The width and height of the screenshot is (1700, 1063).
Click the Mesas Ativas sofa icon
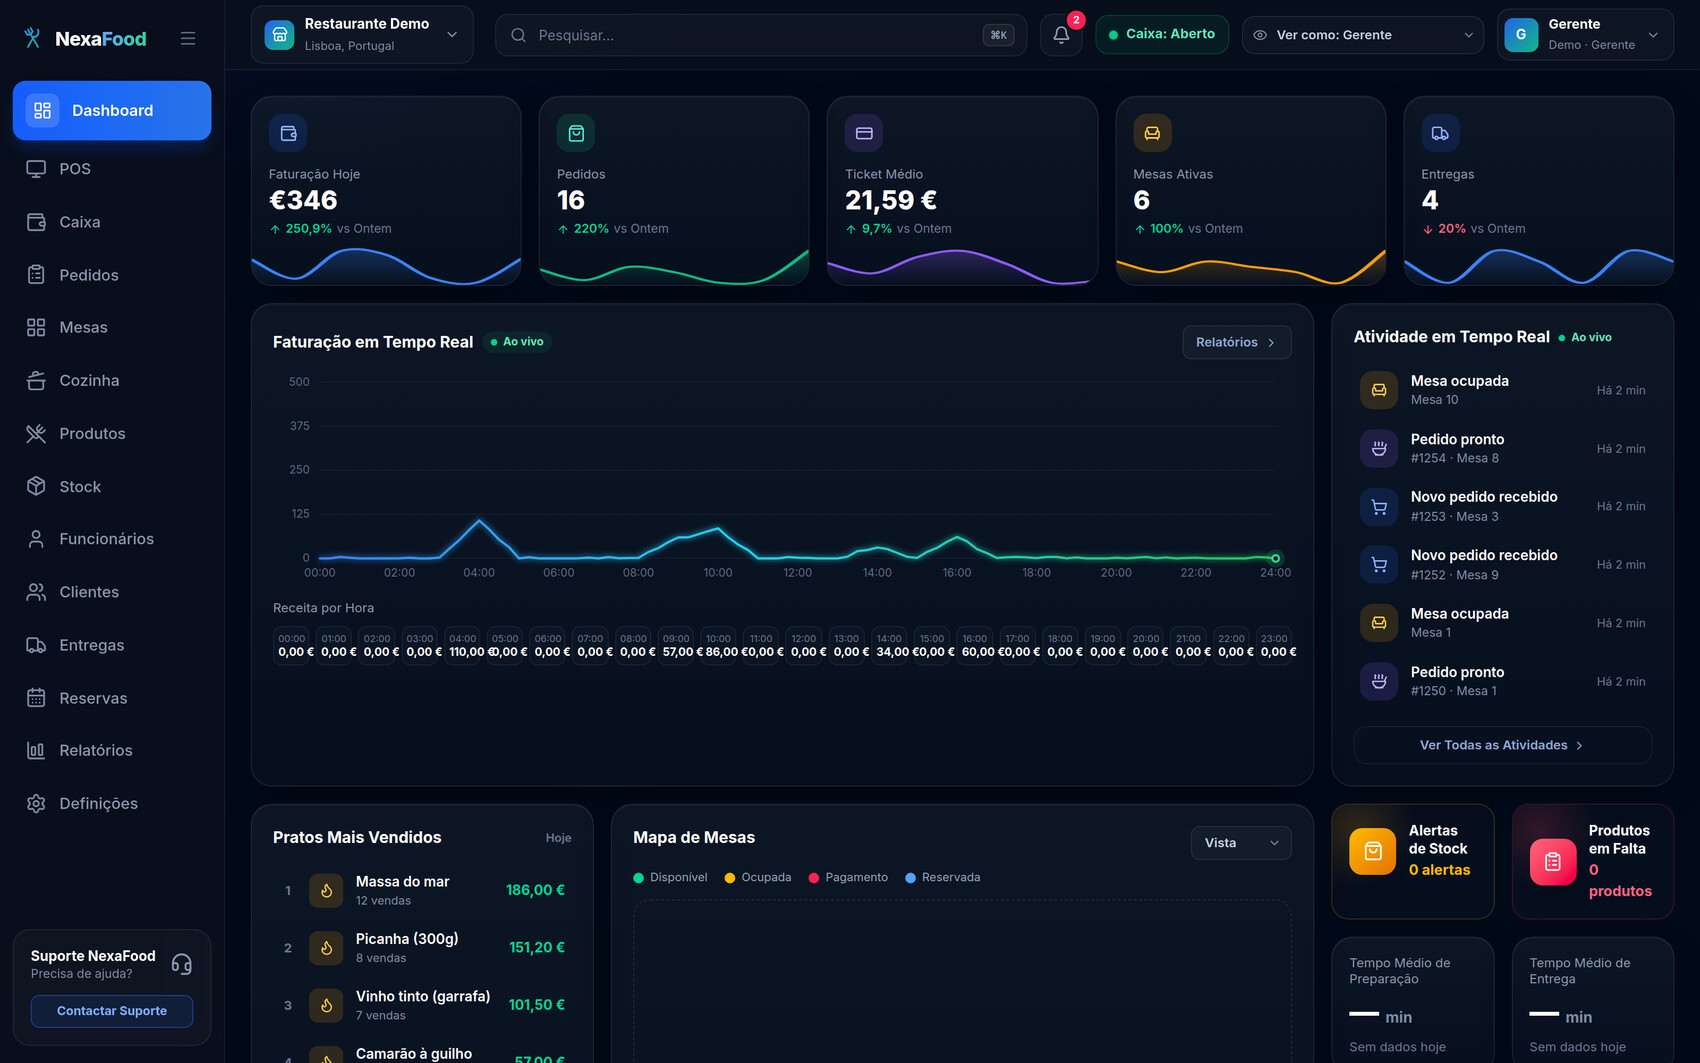(x=1152, y=133)
